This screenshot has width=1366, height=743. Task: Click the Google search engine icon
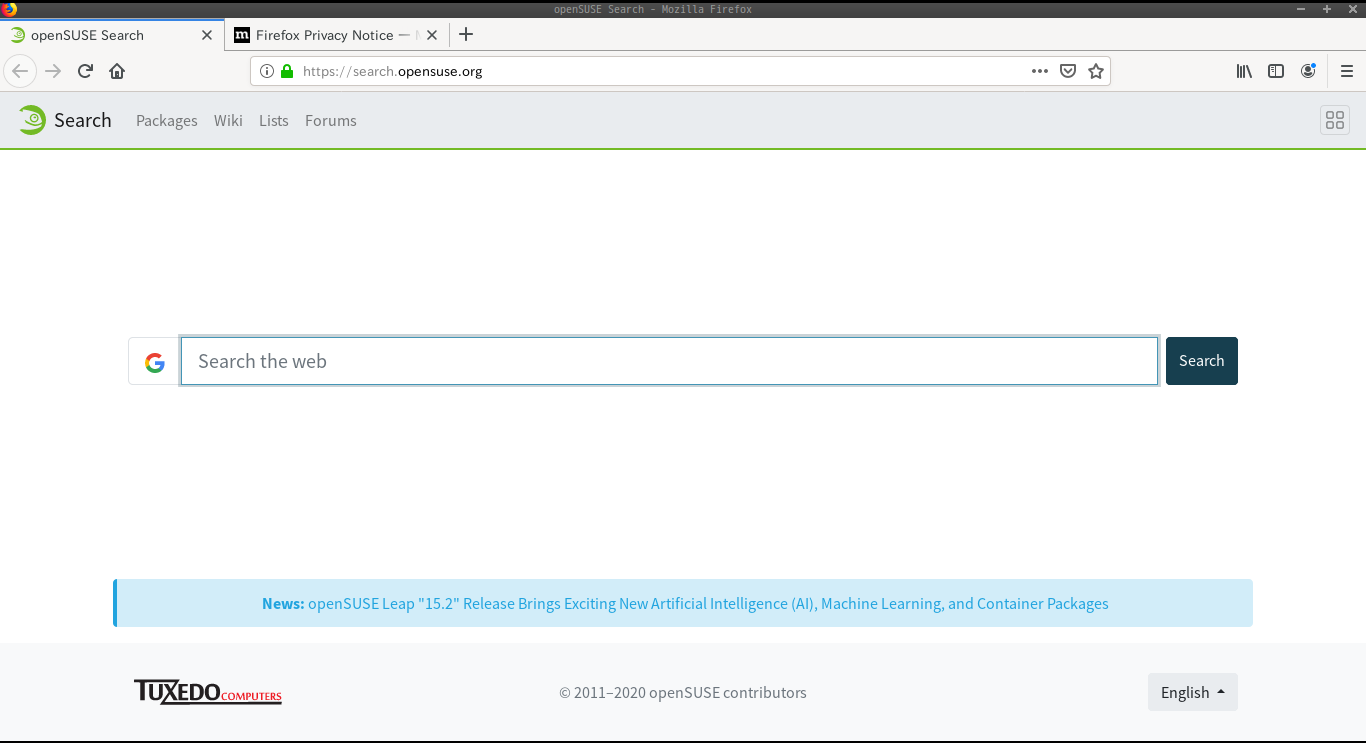[154, 362]
